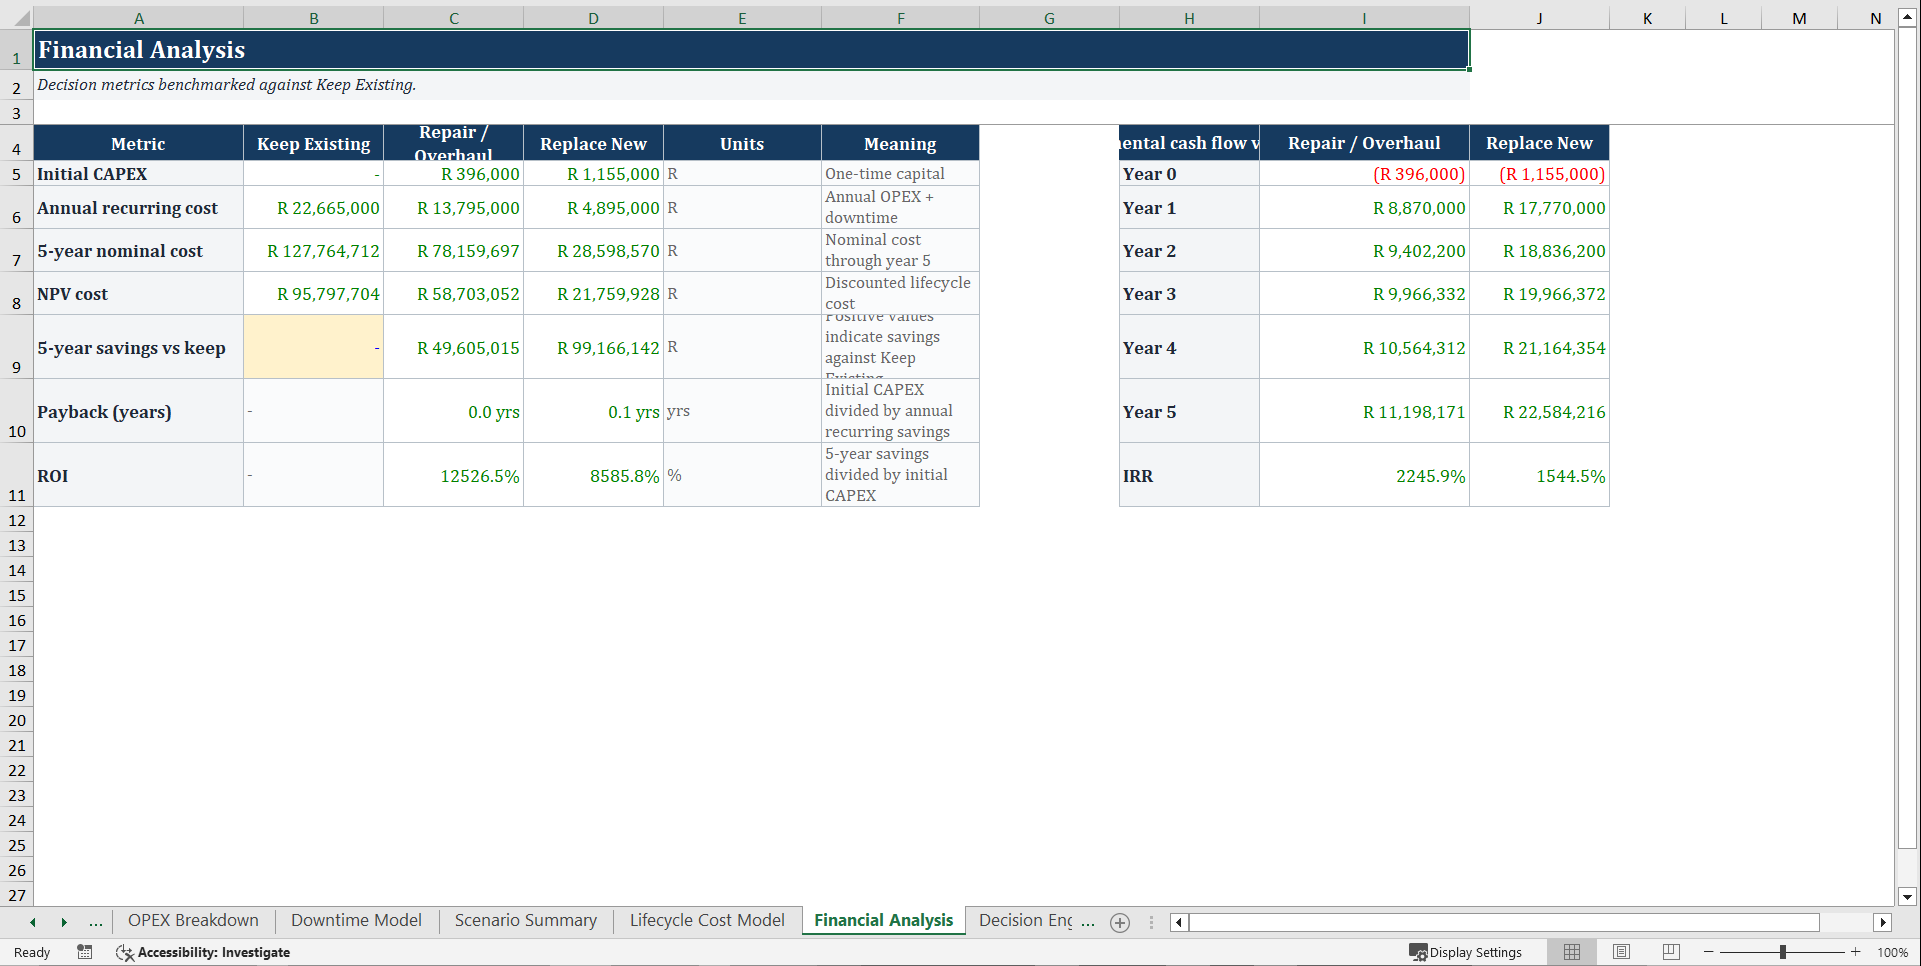Click the horizontal scrollbar thumb
The height and width of the screenshot is (966, 1921).
1504,922
